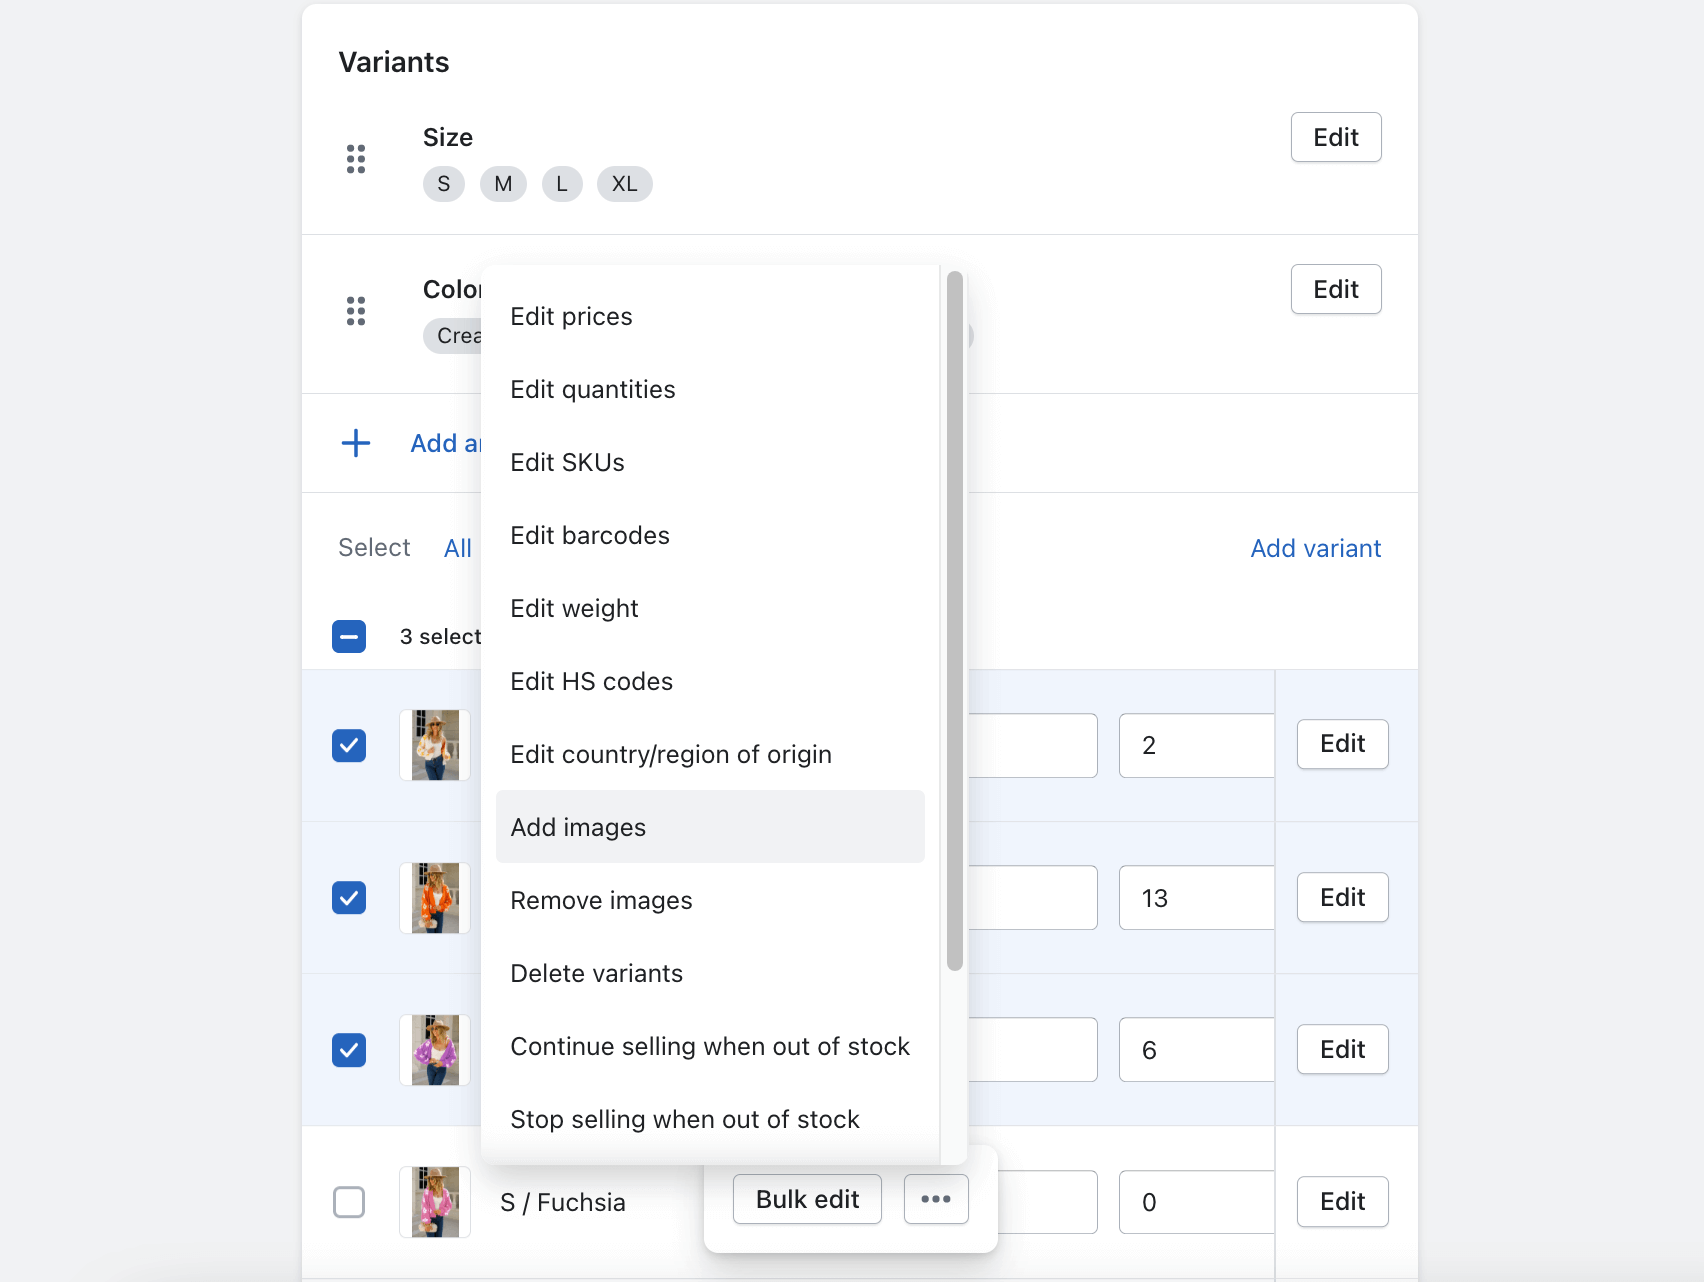Select Edit SKUs menu entry

(710, 462)
